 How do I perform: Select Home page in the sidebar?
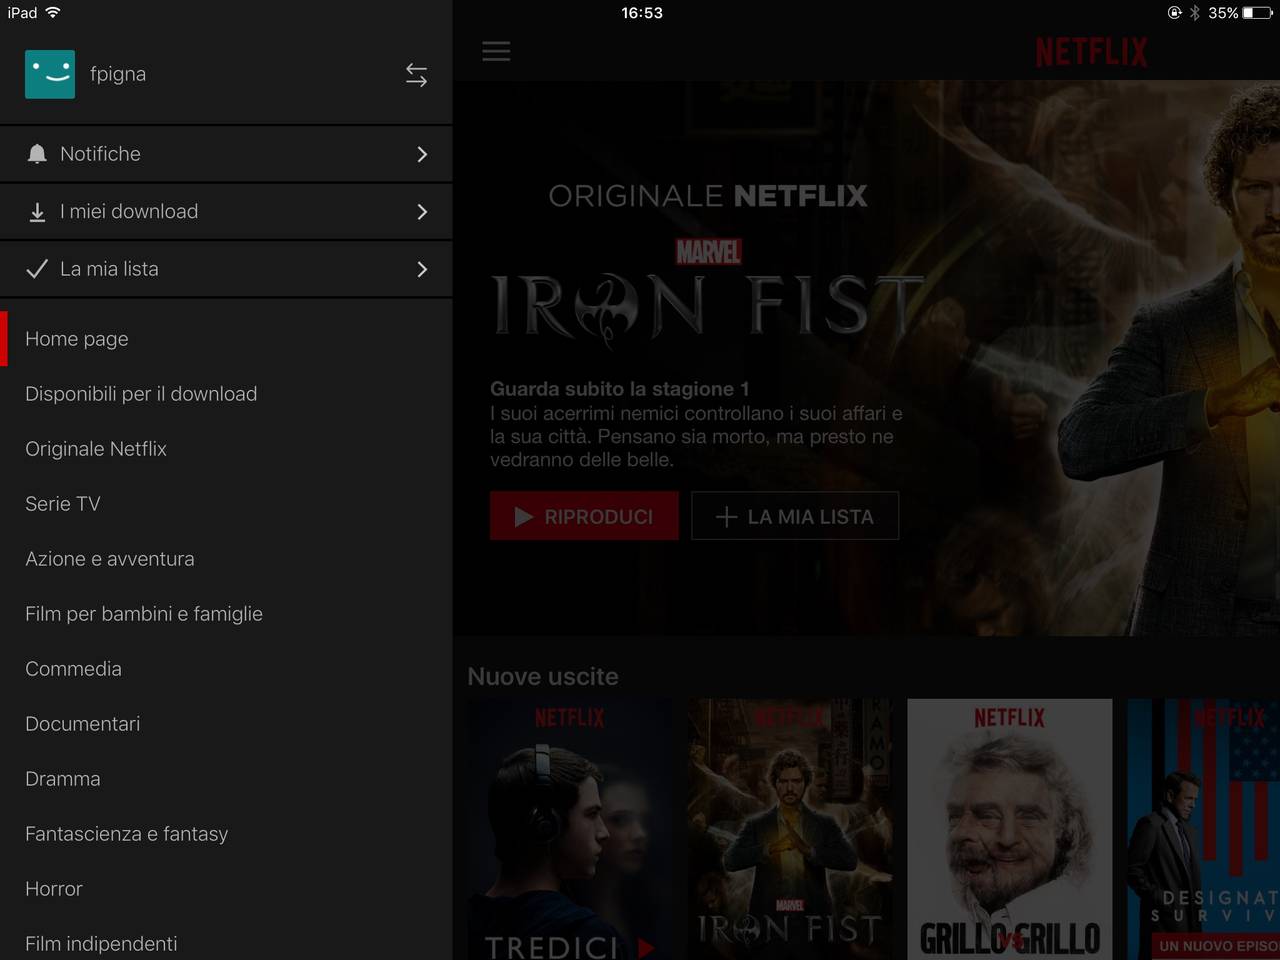click(x=226, y=339)
